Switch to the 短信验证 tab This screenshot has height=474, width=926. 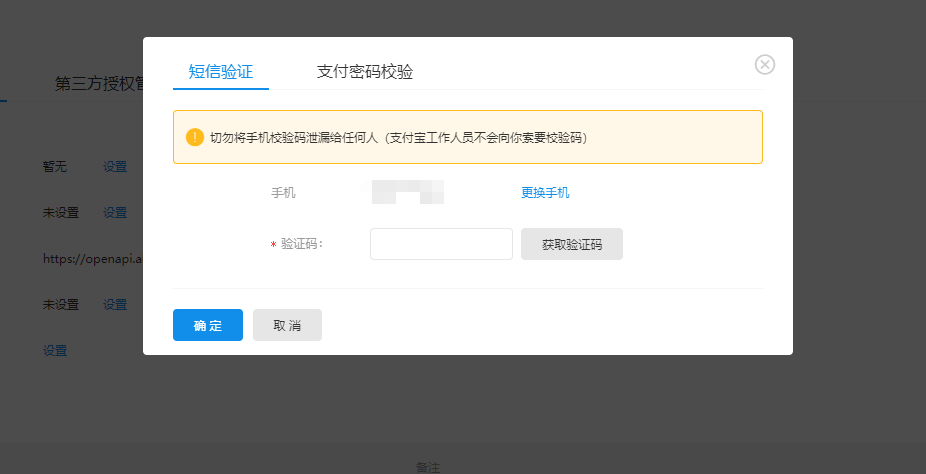tap(221, 71)
